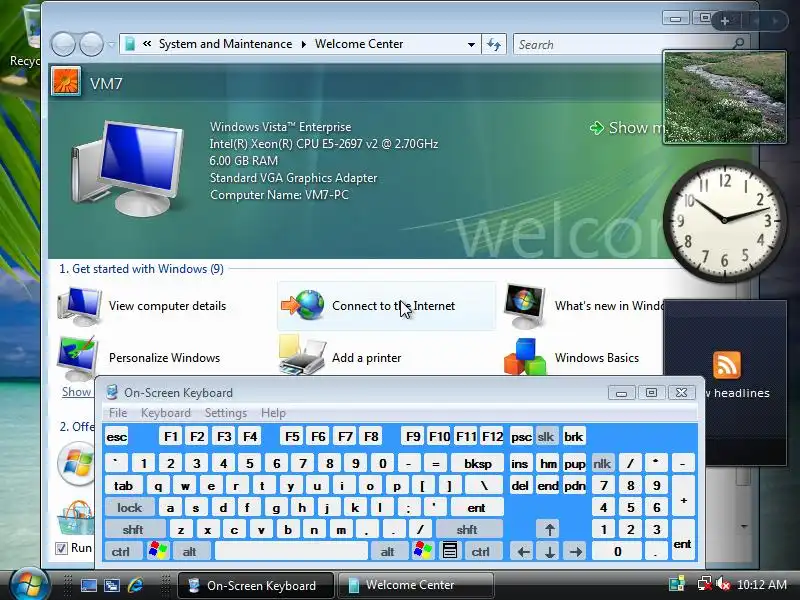The width and height of the screenshot is (800, 600).
Task: Click the right Windows logo key on keyboard
Action: click(423, 551)
